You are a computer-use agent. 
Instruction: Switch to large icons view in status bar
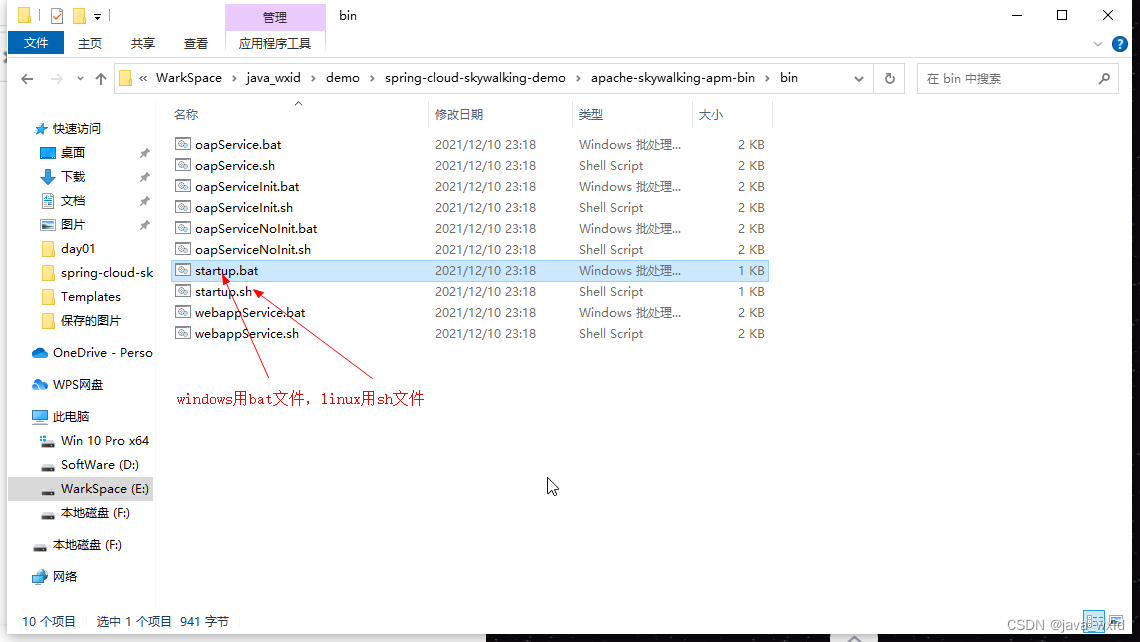1116,621
